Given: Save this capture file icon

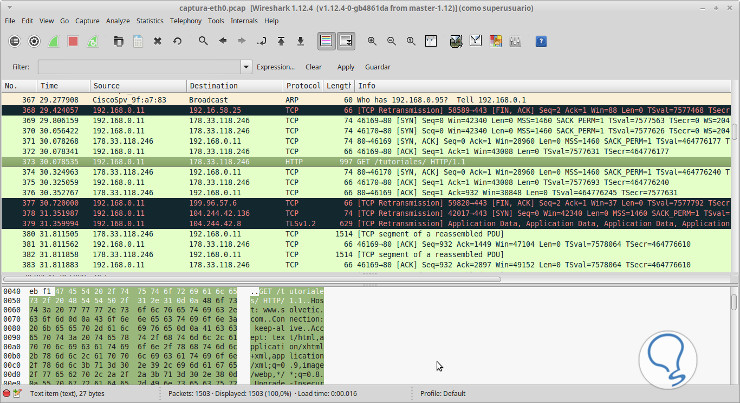Looking at the screenshot, I should [138, 42].
